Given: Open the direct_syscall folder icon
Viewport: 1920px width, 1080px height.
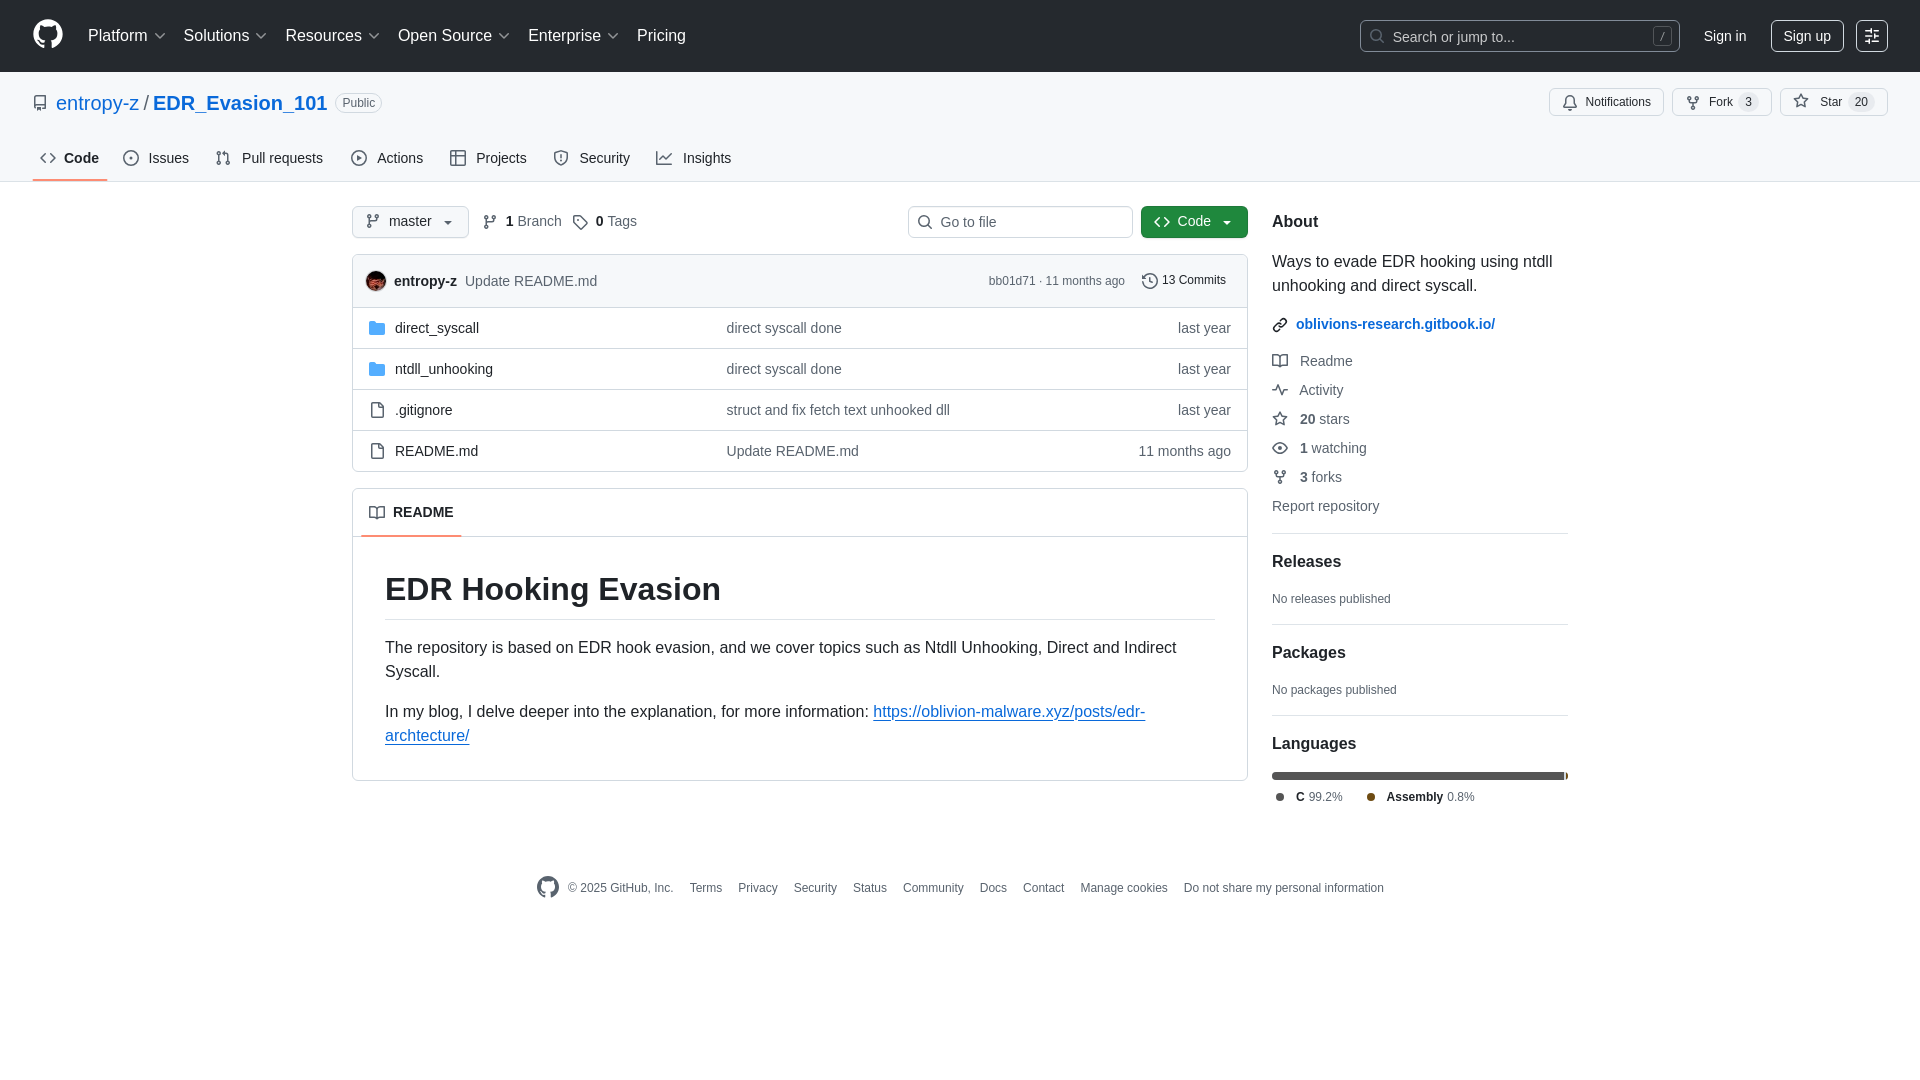Looking at the screenshot, I should [377, 328].
